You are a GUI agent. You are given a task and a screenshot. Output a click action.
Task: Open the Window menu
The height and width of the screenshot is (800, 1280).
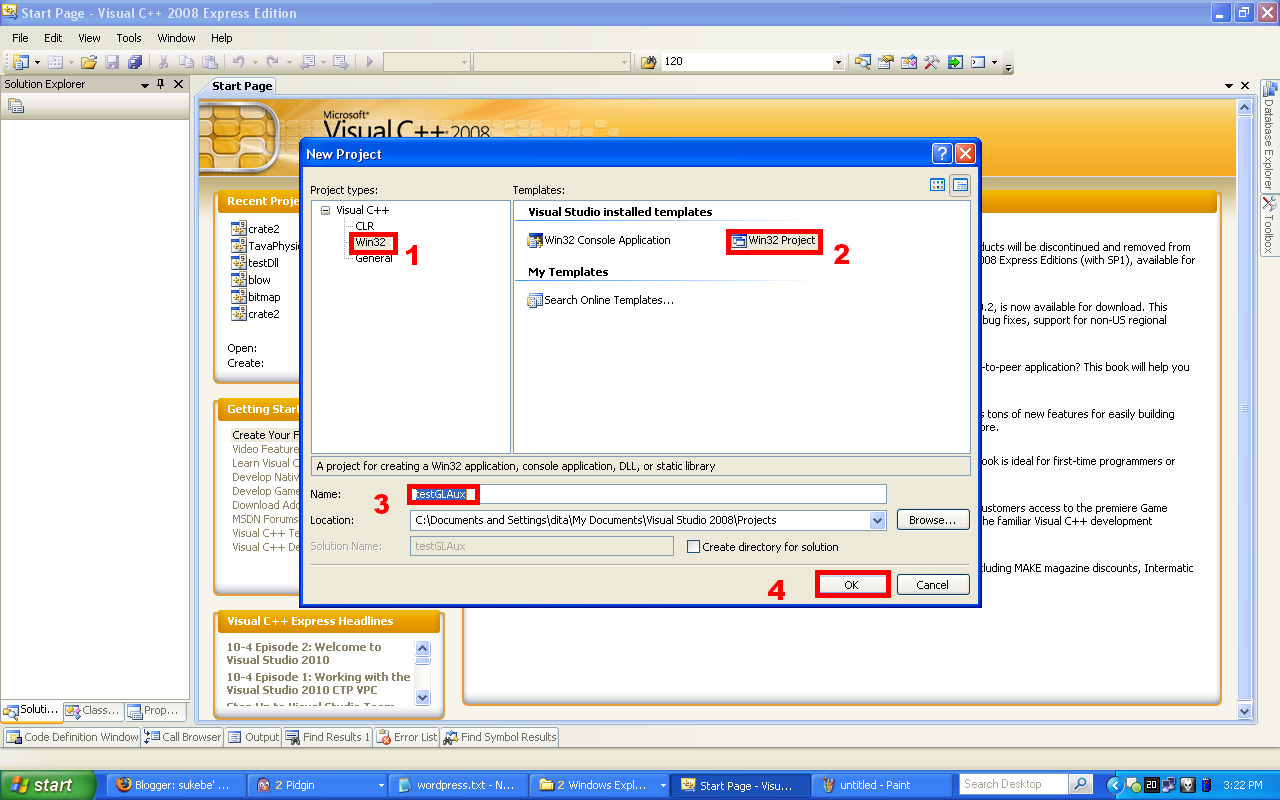177,38
